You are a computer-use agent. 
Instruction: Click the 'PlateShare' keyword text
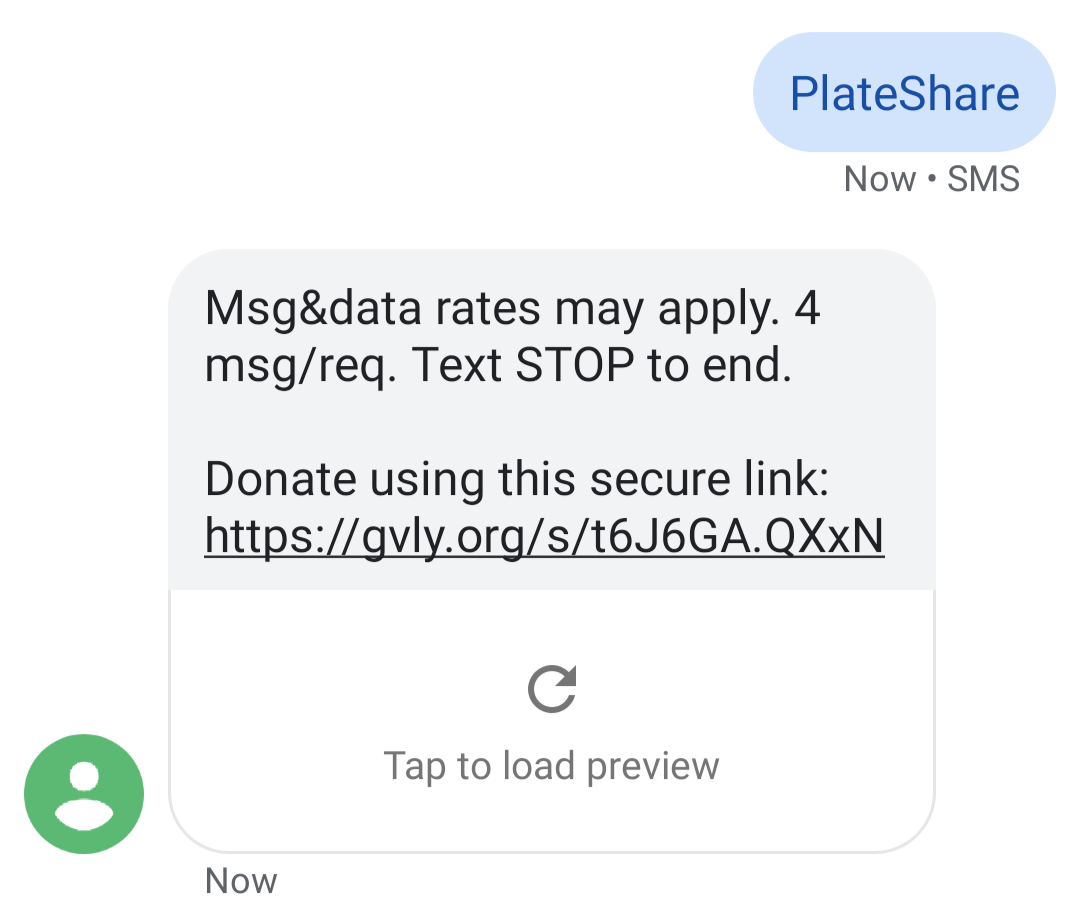904,94
